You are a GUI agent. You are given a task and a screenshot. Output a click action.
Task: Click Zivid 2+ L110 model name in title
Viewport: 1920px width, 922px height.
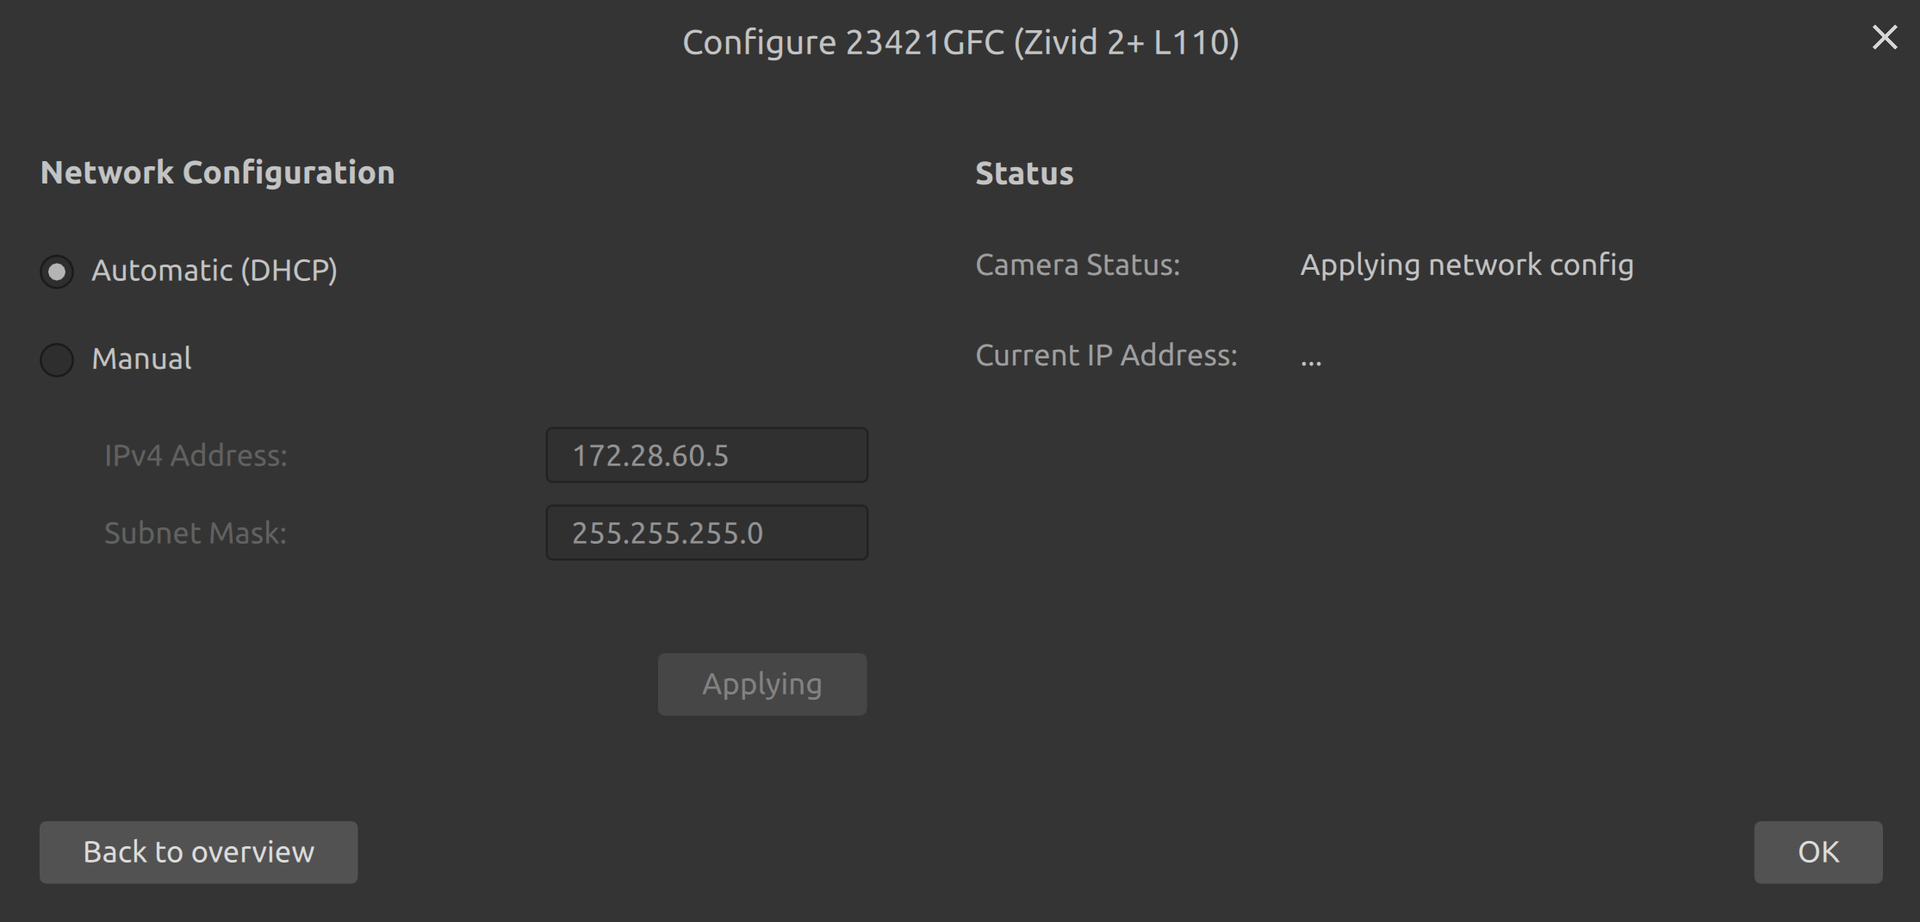point(1126,43)
